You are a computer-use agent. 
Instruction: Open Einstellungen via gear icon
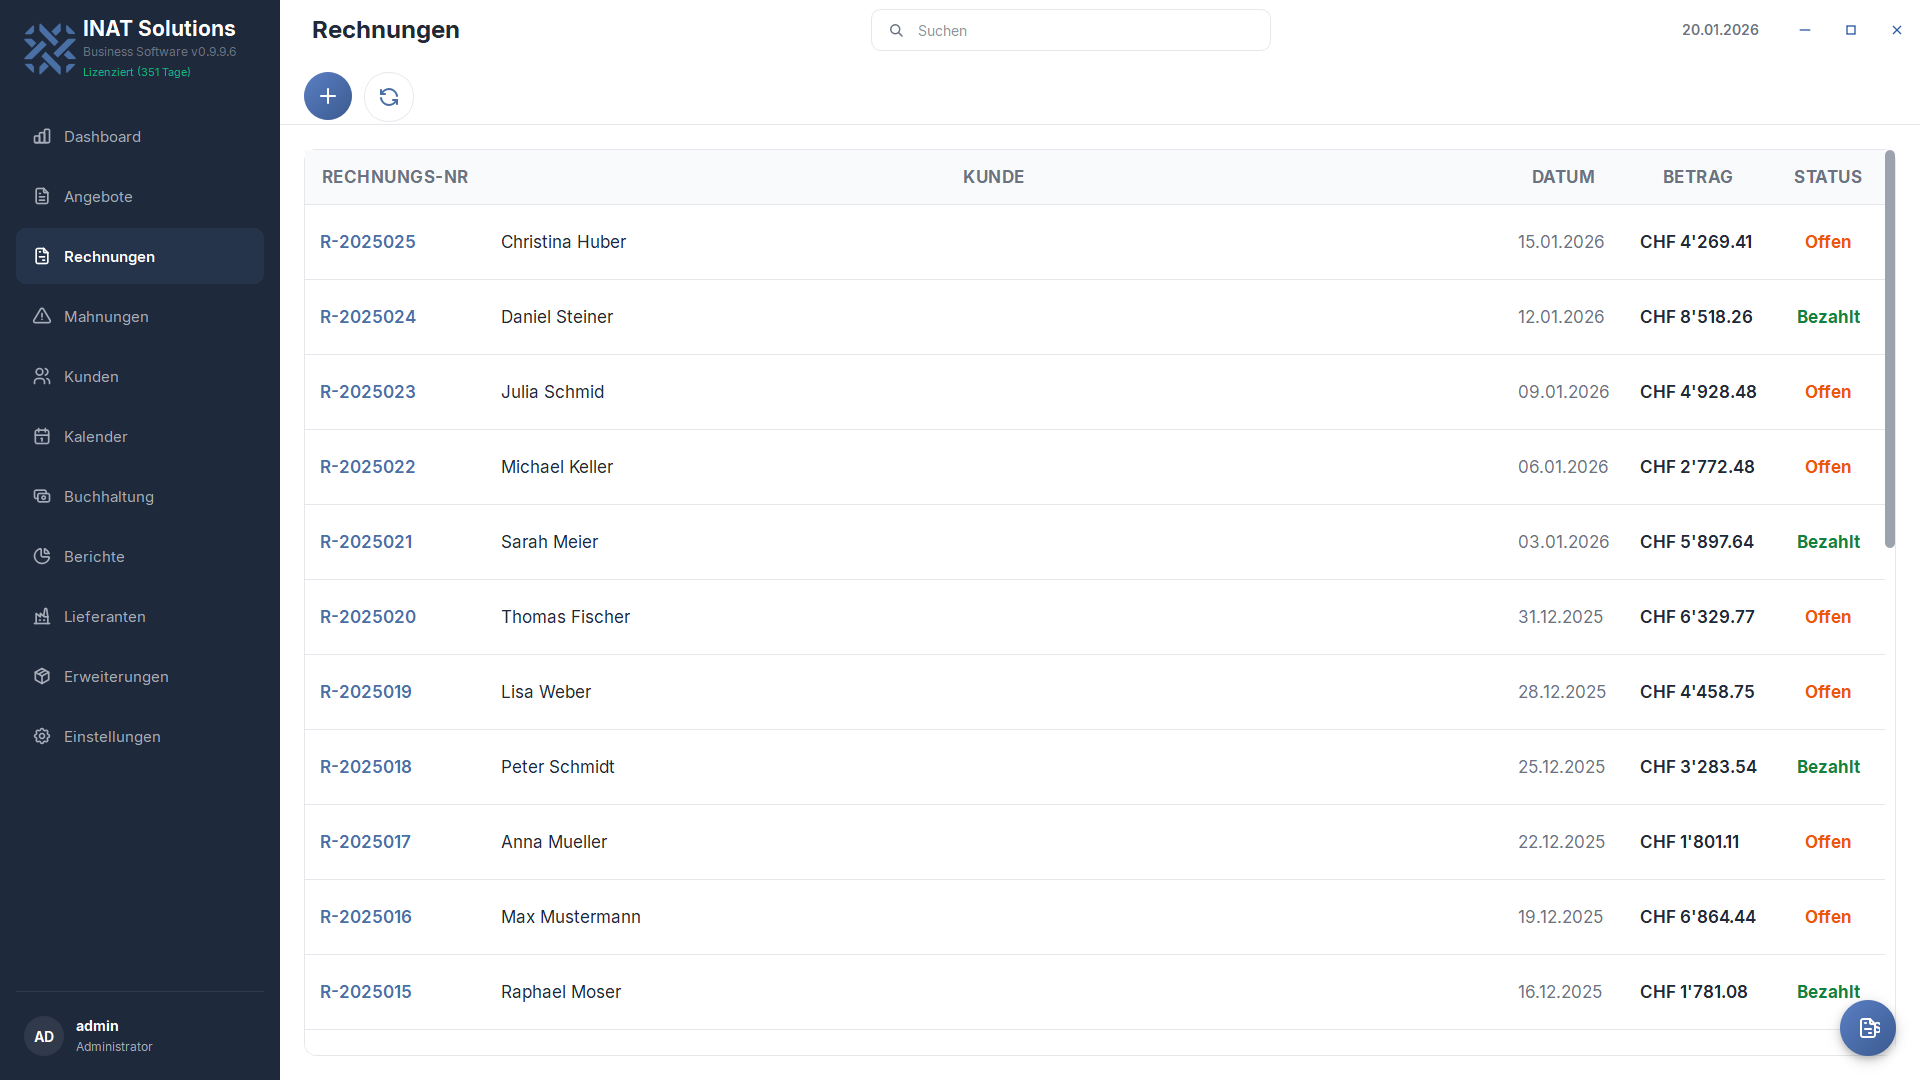pos(42,737)
